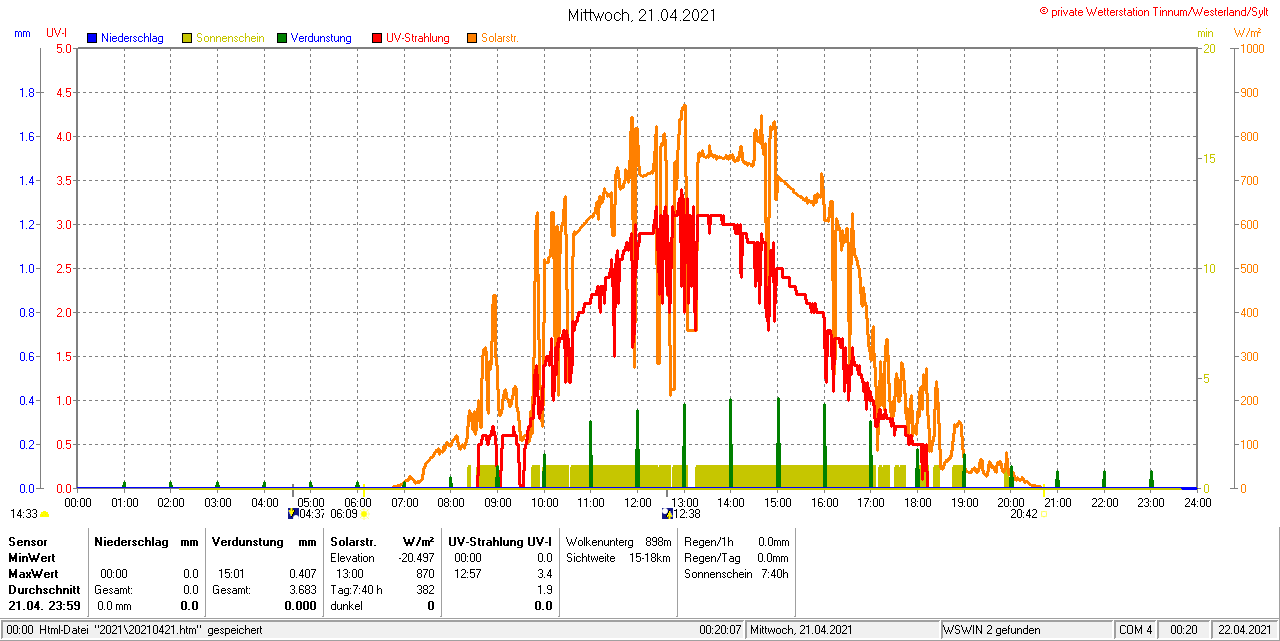1280x641 pixels.
Task: Click the UV average value 1.9
Action: point(544,589)
